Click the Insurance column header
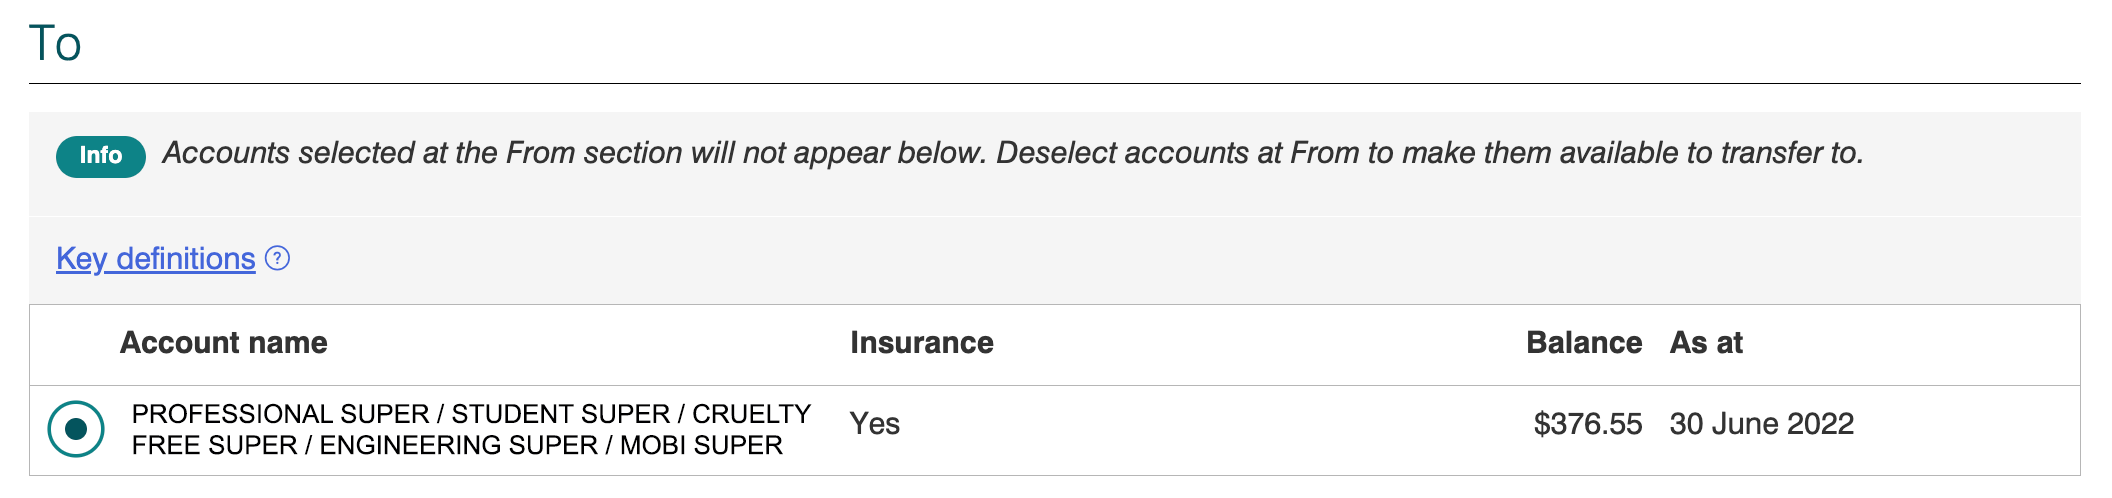This screenshot has height=498, width=2112. click(922, 343)
